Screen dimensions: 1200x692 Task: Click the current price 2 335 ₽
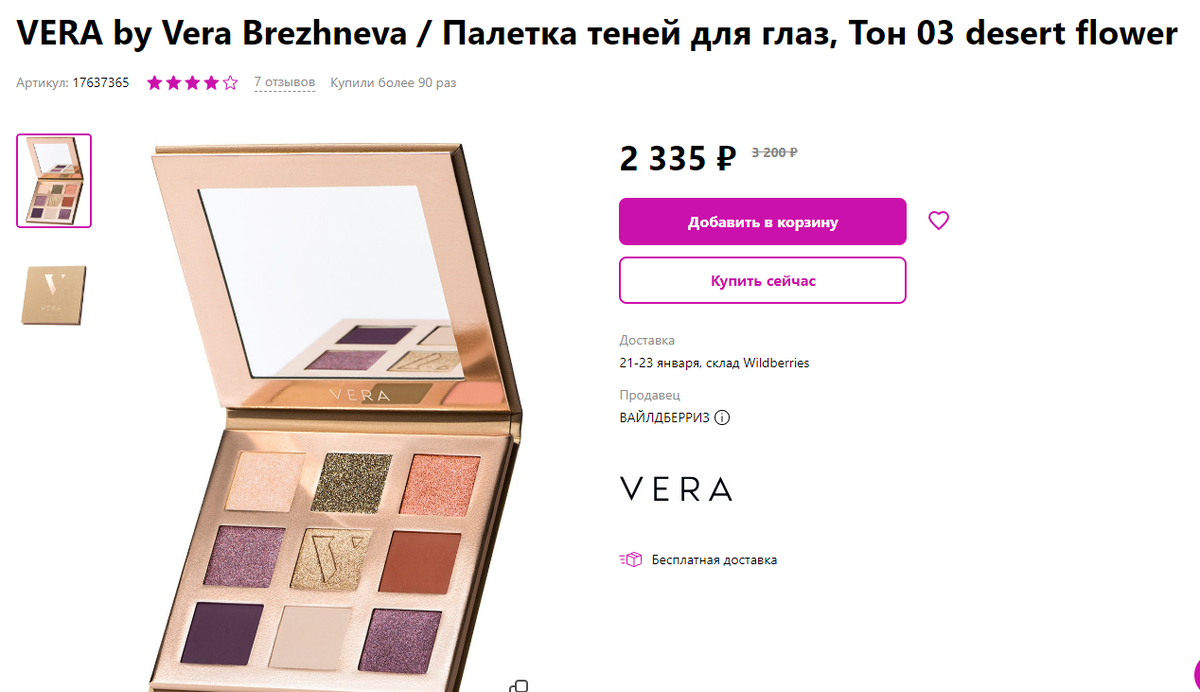coord(678,158)
